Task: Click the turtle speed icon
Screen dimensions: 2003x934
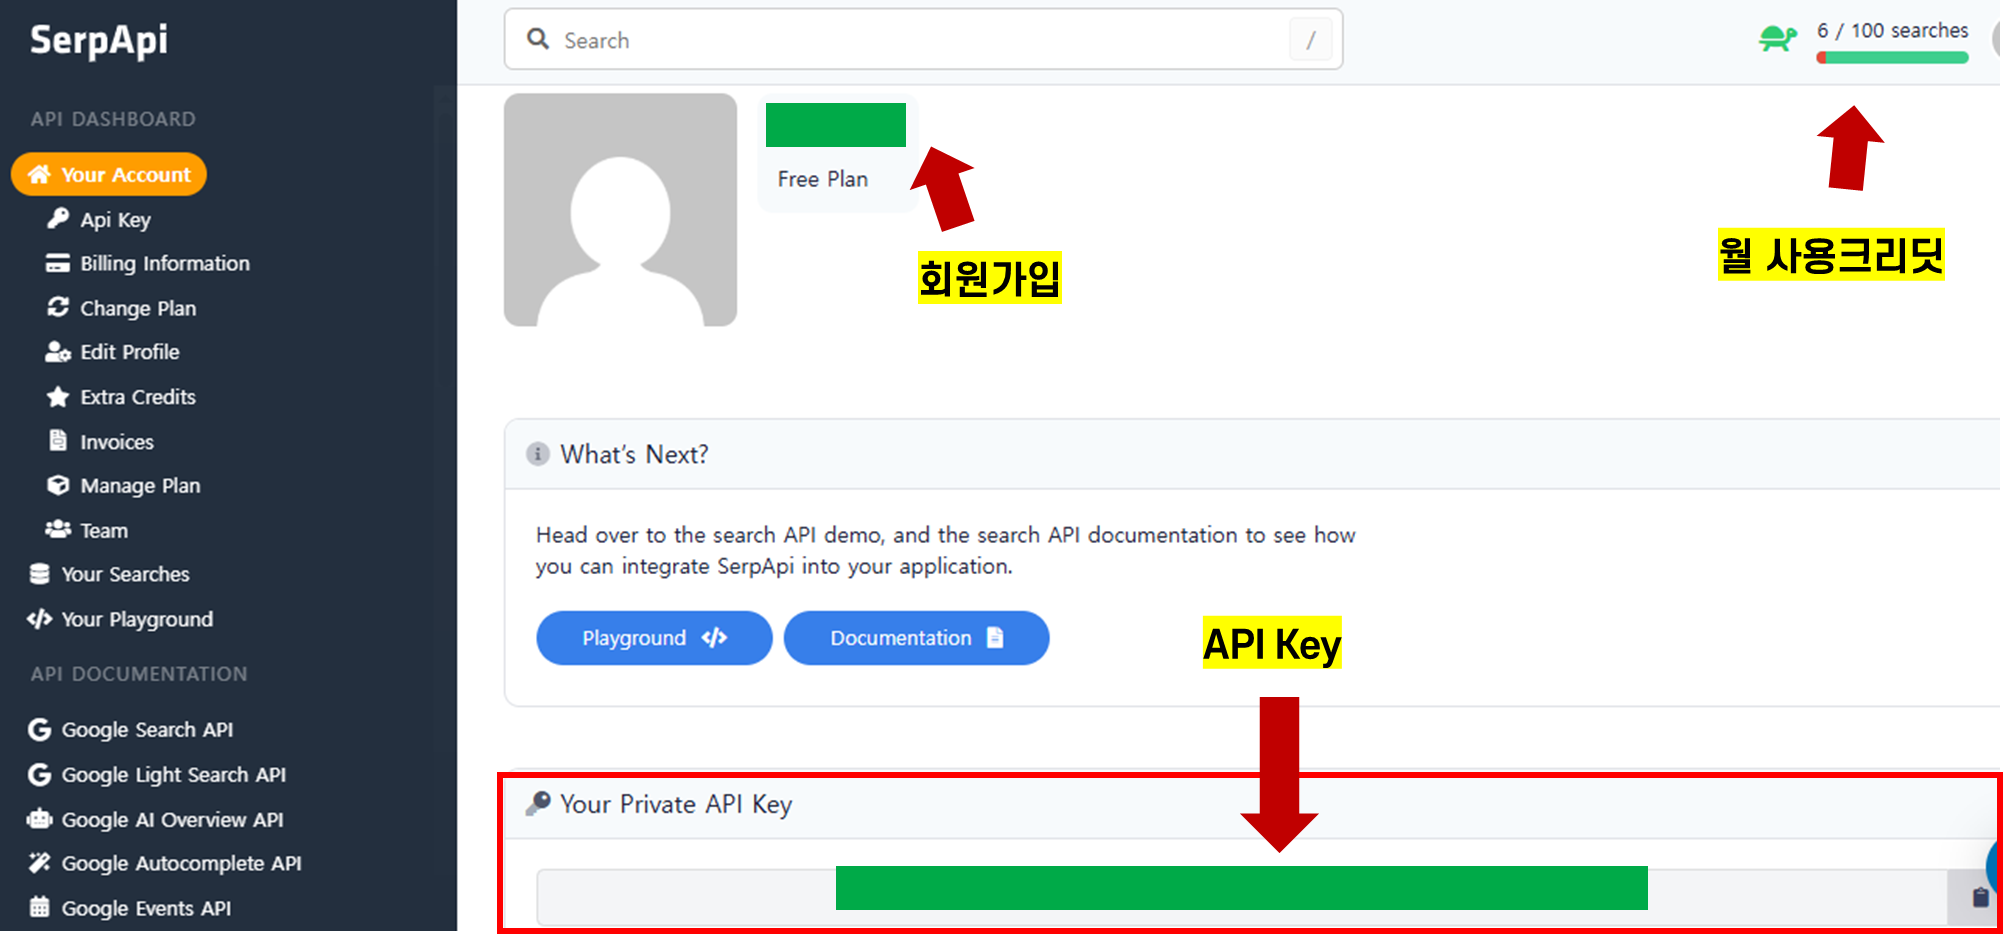Action: [x=1778, y=39]
